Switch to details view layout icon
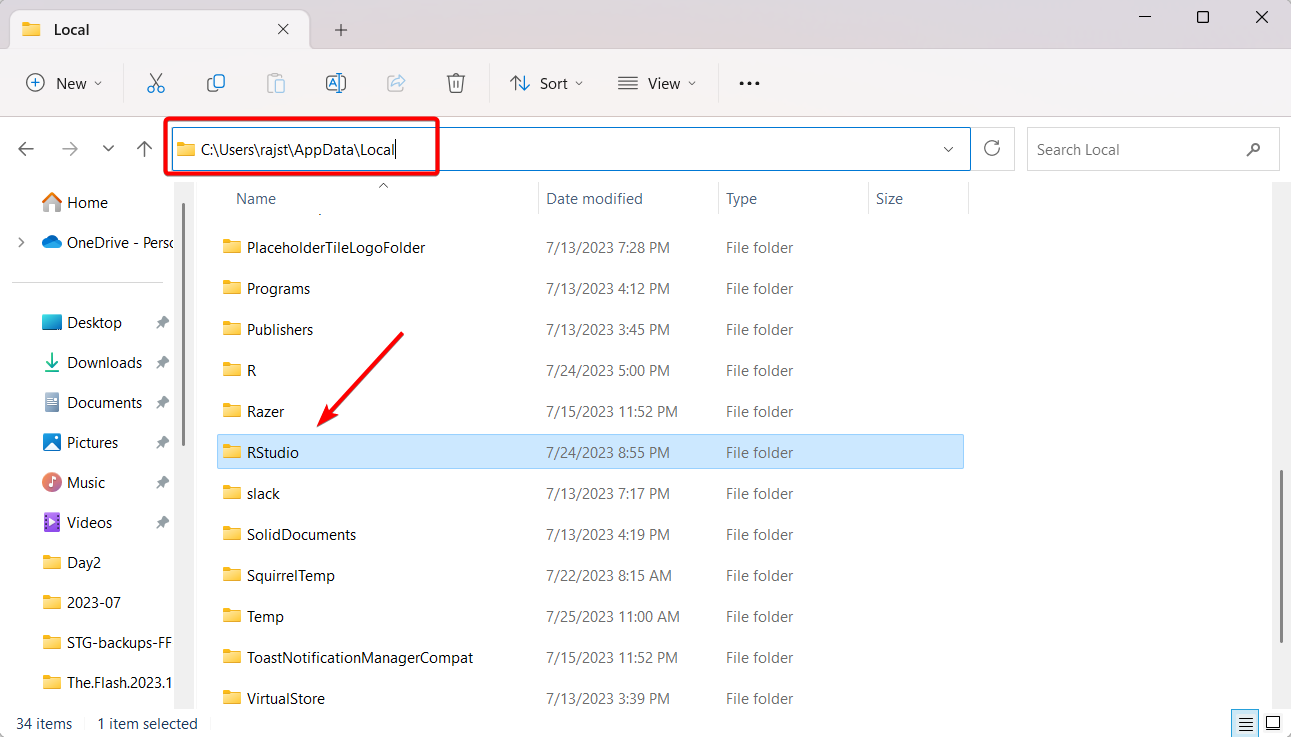 tap(1244, 722)
